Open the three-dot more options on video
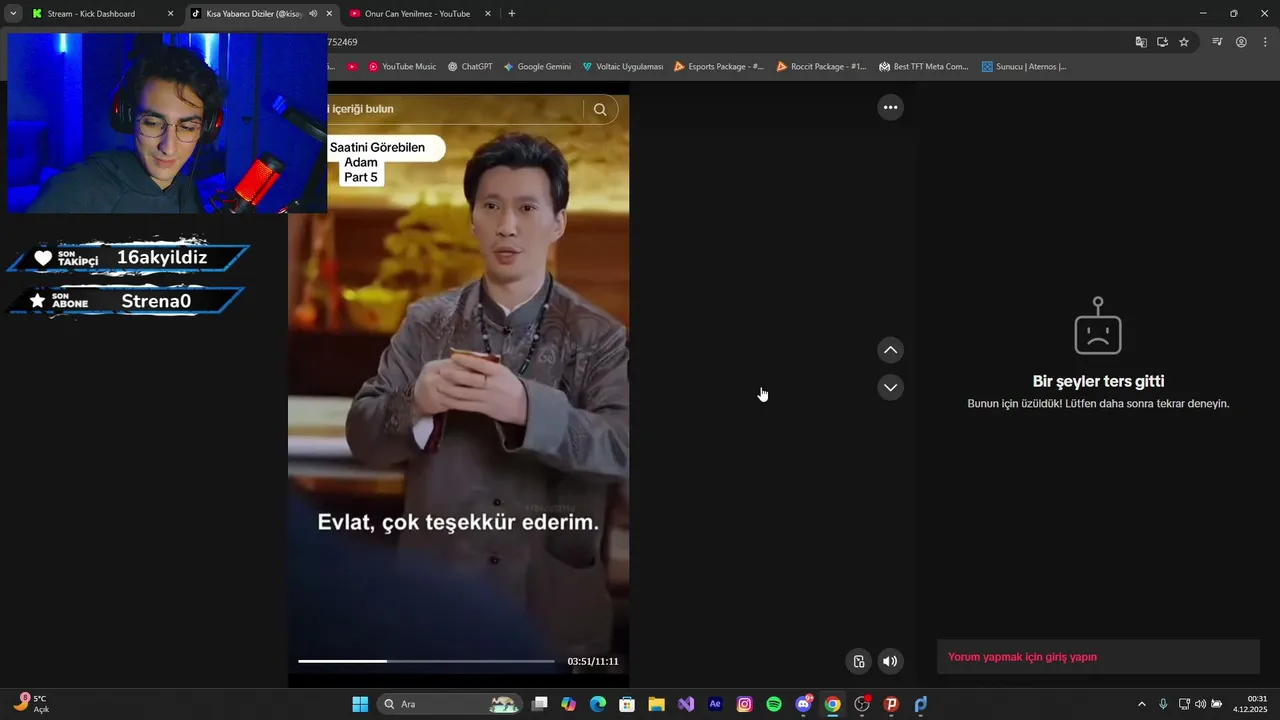 click(x=890, y=107)
